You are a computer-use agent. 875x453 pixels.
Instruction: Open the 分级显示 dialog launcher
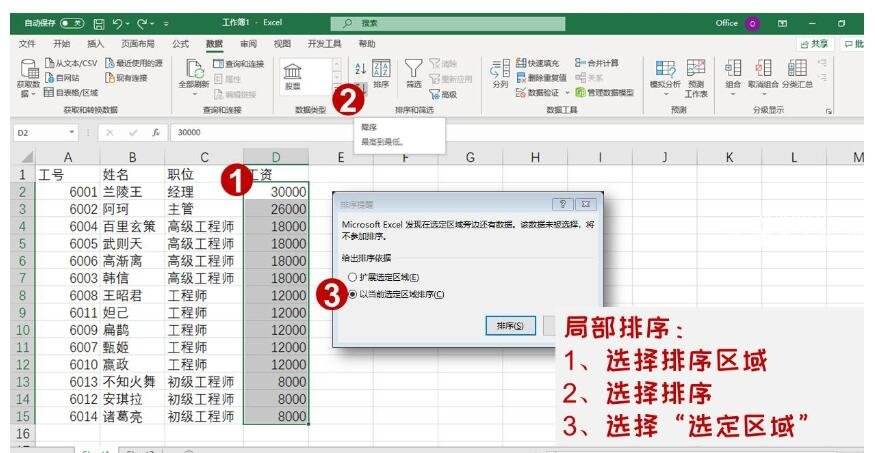(829, 112)
